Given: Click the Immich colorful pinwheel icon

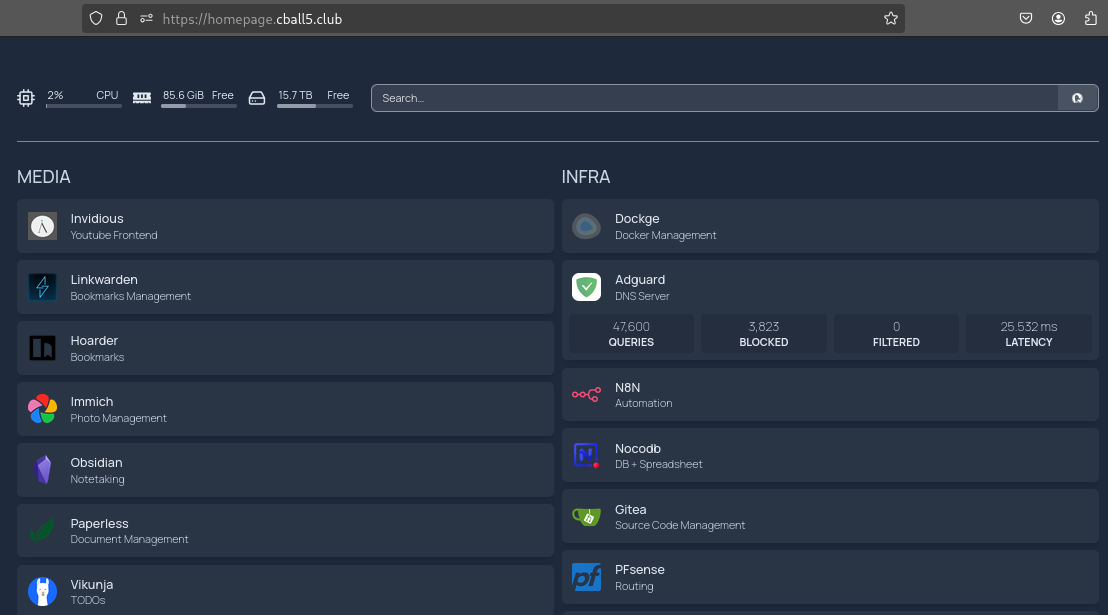Looking at the screenshot, I should click(x=42, y=409).
